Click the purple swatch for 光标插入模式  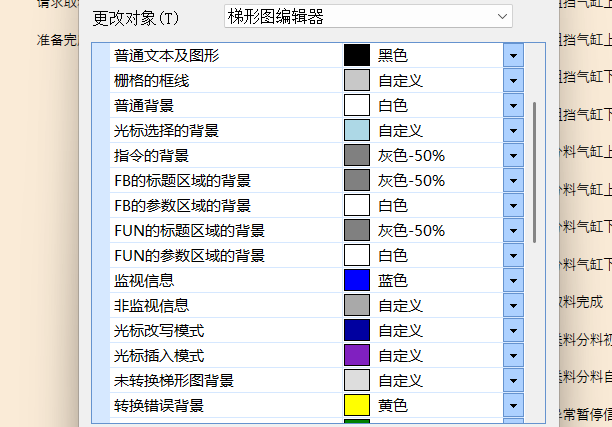(357, 356)
